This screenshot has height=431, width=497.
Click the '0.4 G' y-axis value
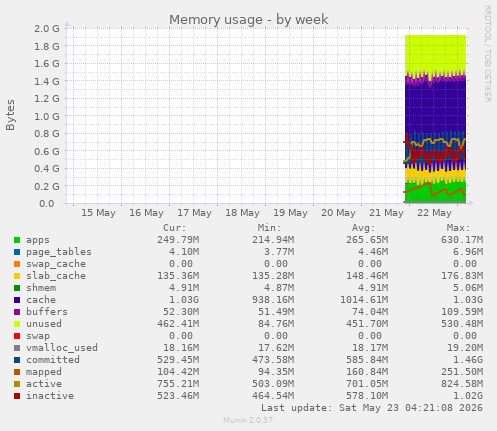point(47,168)
